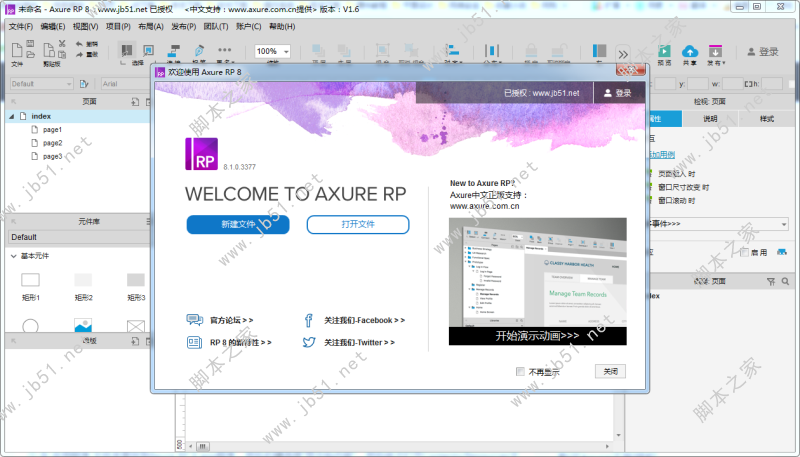Open the RP 8 new features link
800x457 pixels.
click(x=241, y=342)
